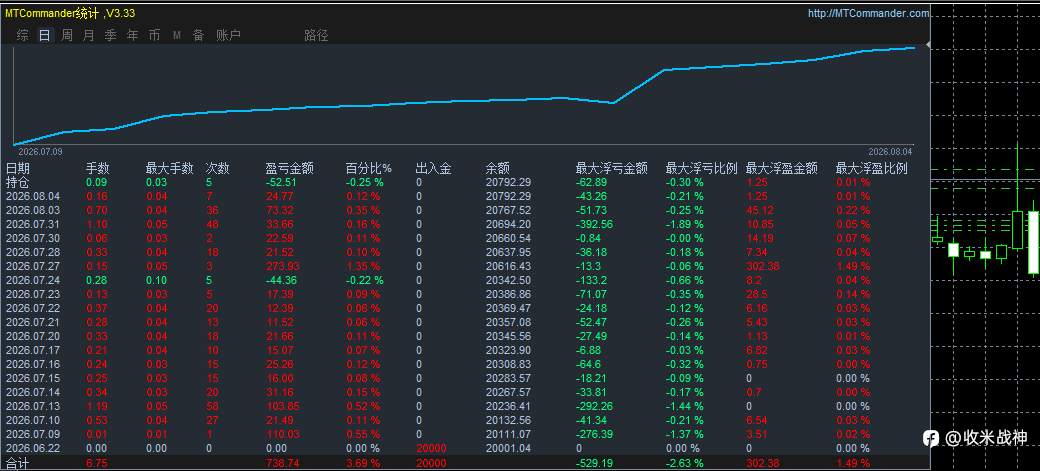1040x471 pixels.
Task: Switch to the 综 summary tab
Action: click(23, 36)
